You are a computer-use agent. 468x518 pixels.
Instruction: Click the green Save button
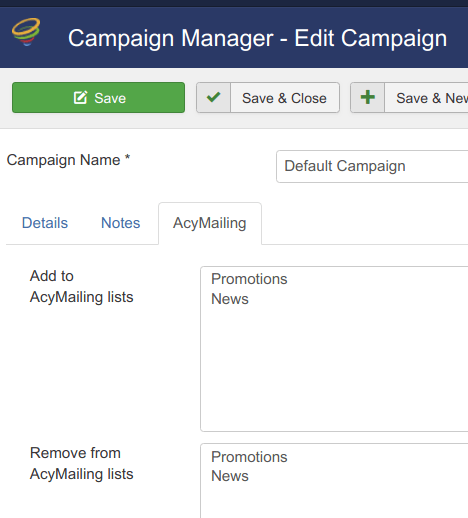pos(98,98)
